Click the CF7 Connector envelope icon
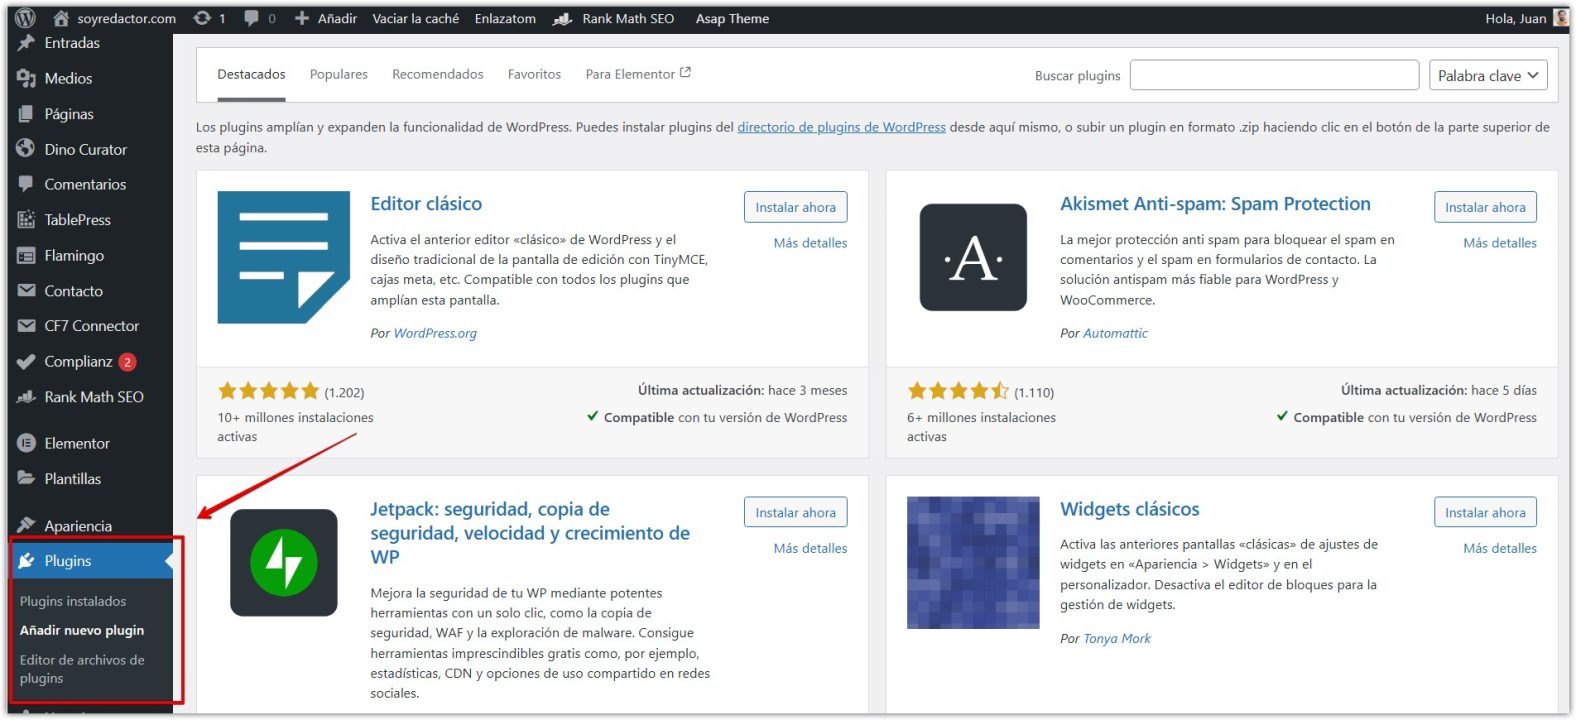 pos(26,326)
